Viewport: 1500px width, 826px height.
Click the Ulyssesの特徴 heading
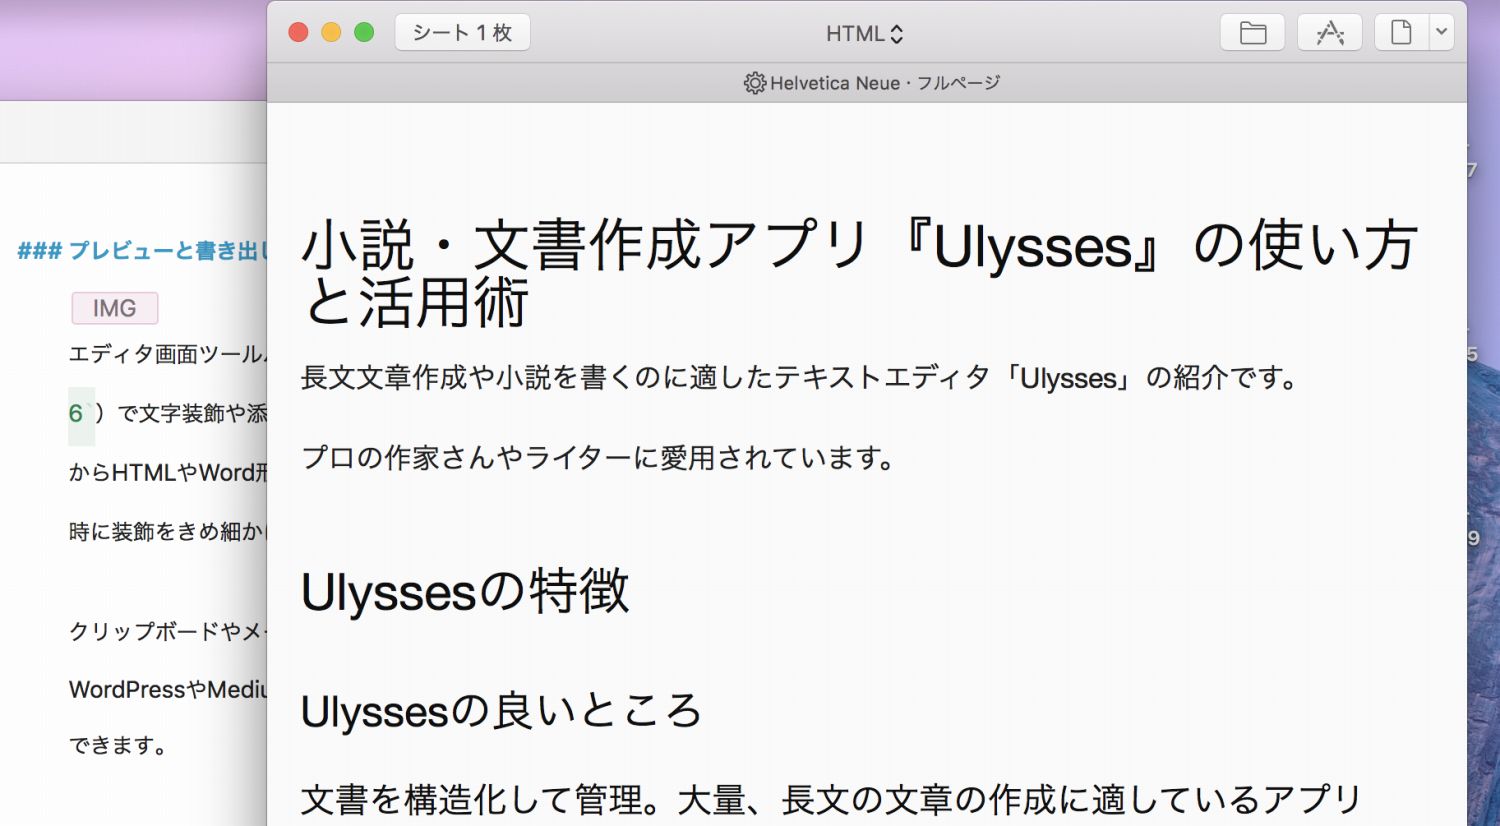click(465, 591)
